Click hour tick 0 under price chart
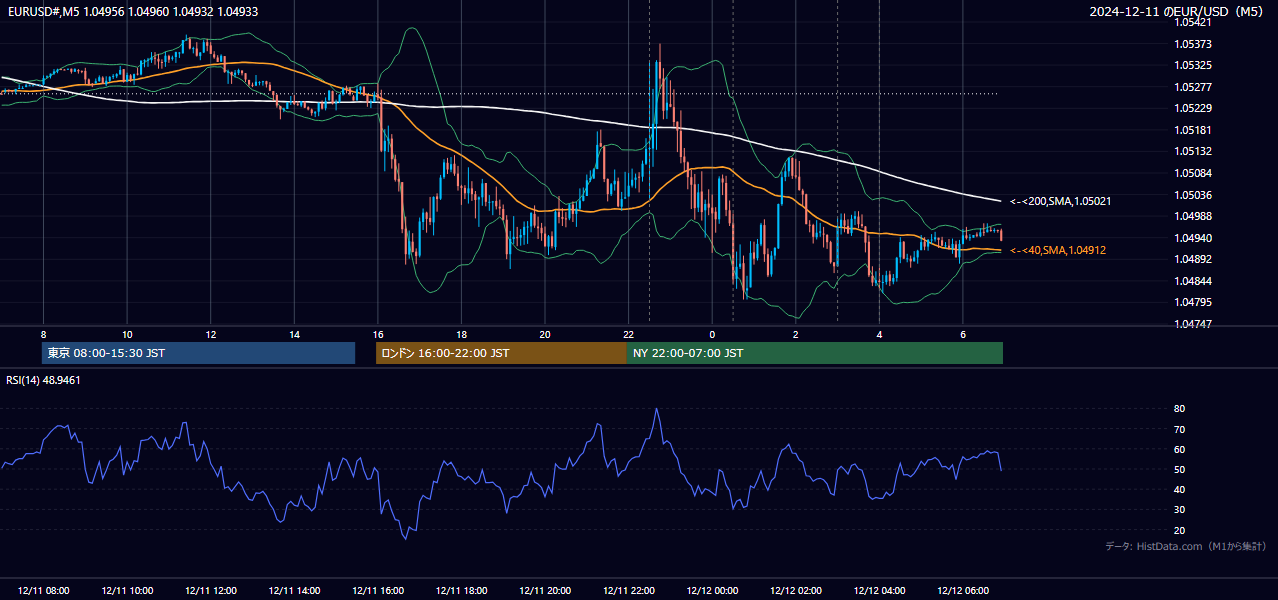The height and width of the screenshot is (600, 1278). click(x=712, y=334)
